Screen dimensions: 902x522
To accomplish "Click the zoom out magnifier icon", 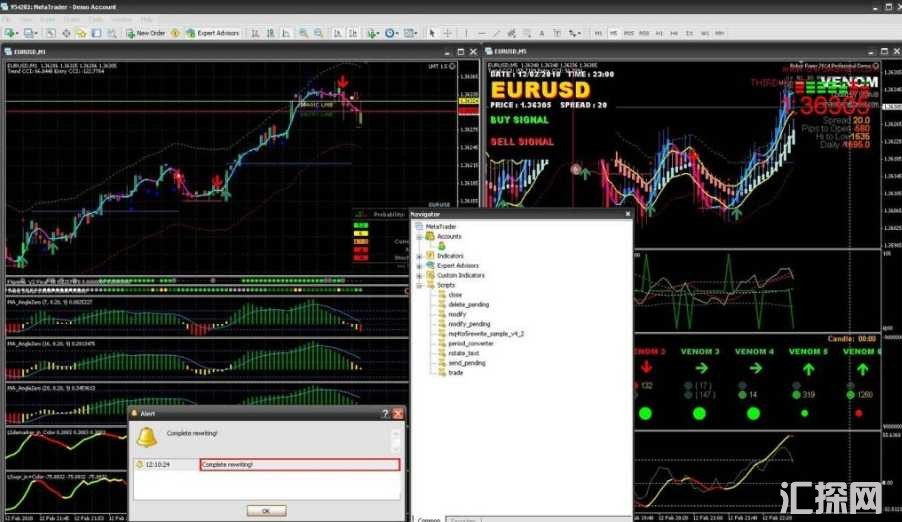I will tap(319, 33).
